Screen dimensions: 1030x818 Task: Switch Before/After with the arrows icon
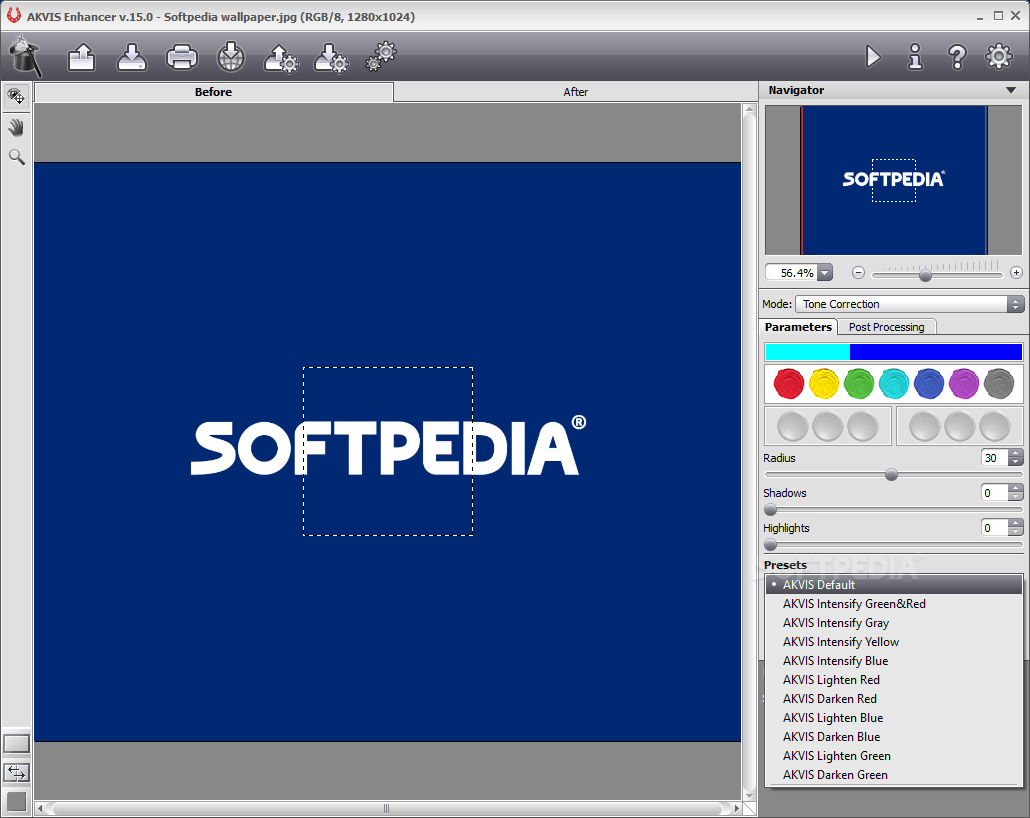point(16,773)
